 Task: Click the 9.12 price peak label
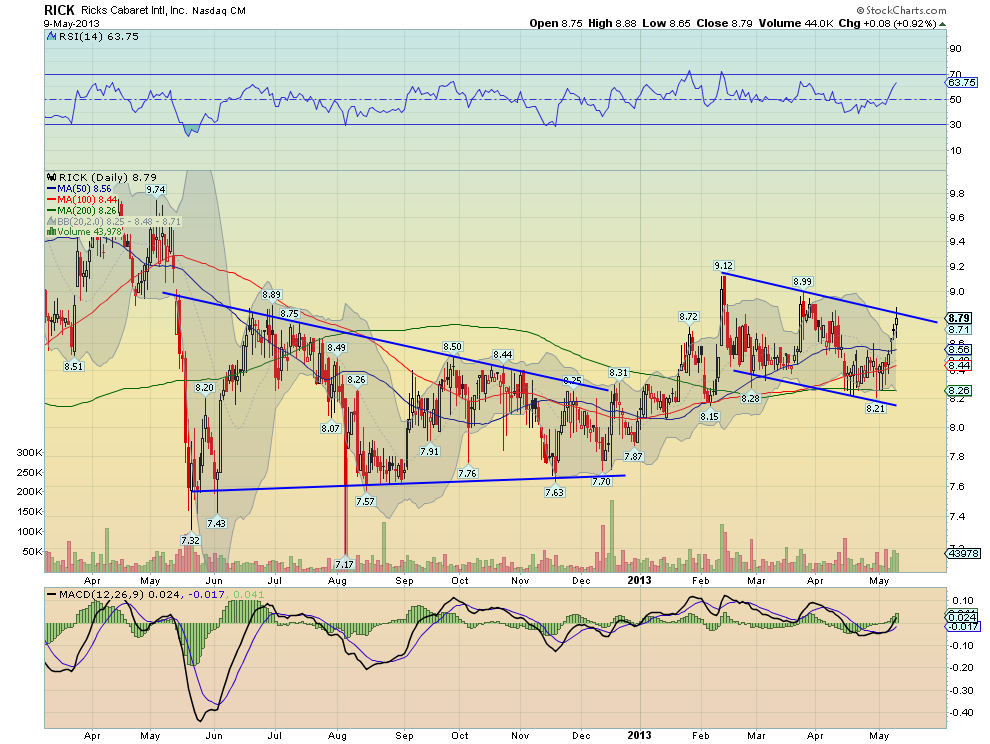[x=724, y=266]
